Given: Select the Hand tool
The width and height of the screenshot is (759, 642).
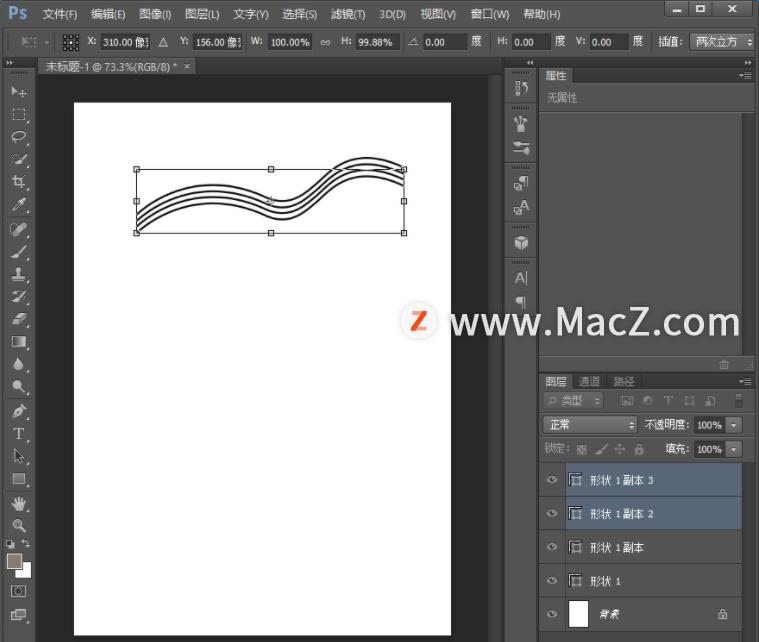Looking at the screenshot, I should [19, 503].
